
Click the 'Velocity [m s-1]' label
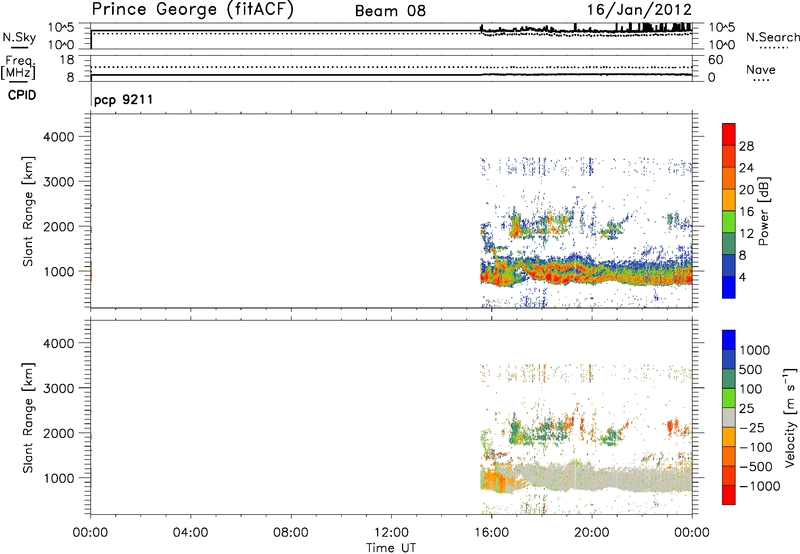coord(790,417)
